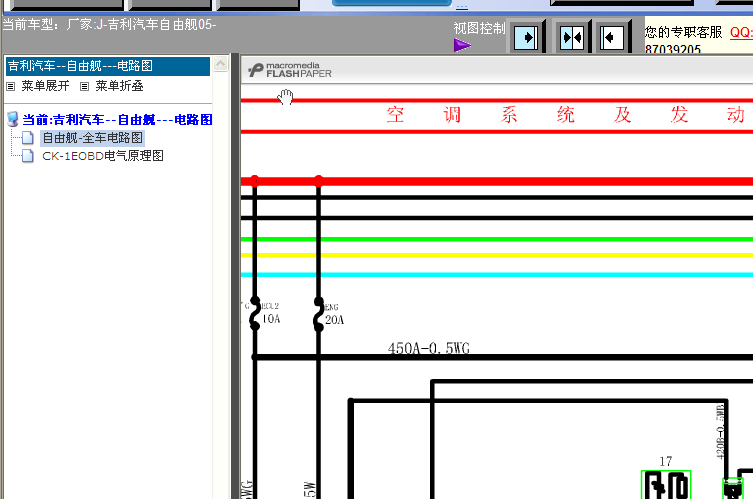Click the computer icon beside the tree root
This screenshot has height=499, width=753.
click(13, 119)
